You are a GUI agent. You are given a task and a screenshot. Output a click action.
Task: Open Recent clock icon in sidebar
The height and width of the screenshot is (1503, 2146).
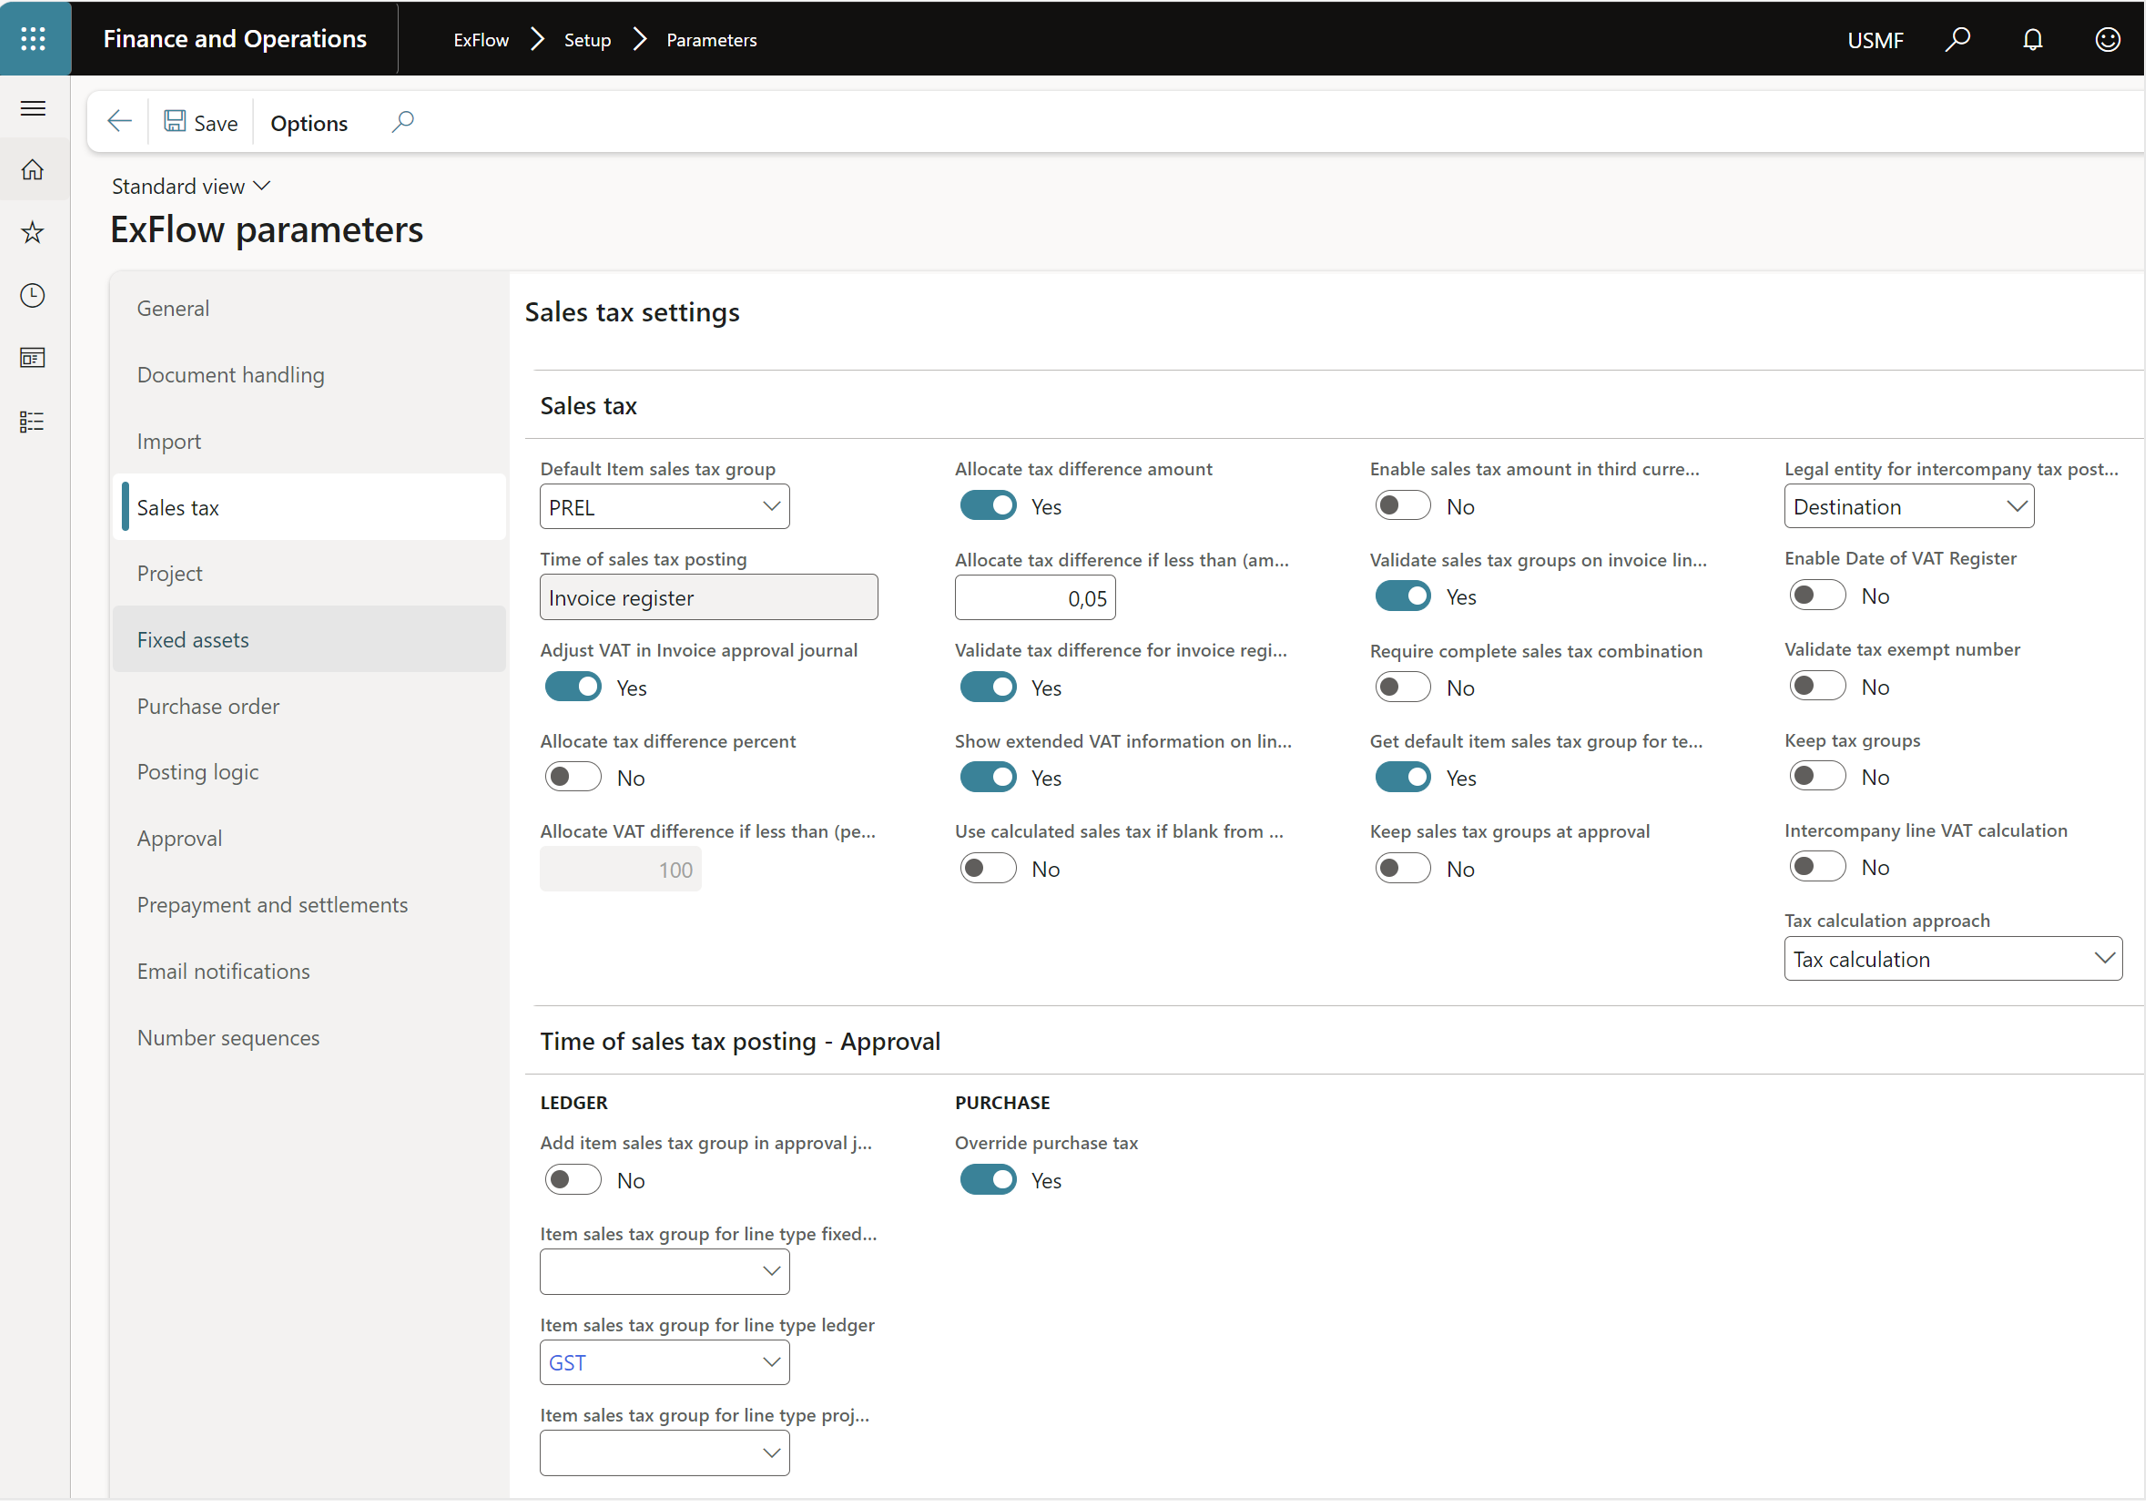click(x=33, y=296)
